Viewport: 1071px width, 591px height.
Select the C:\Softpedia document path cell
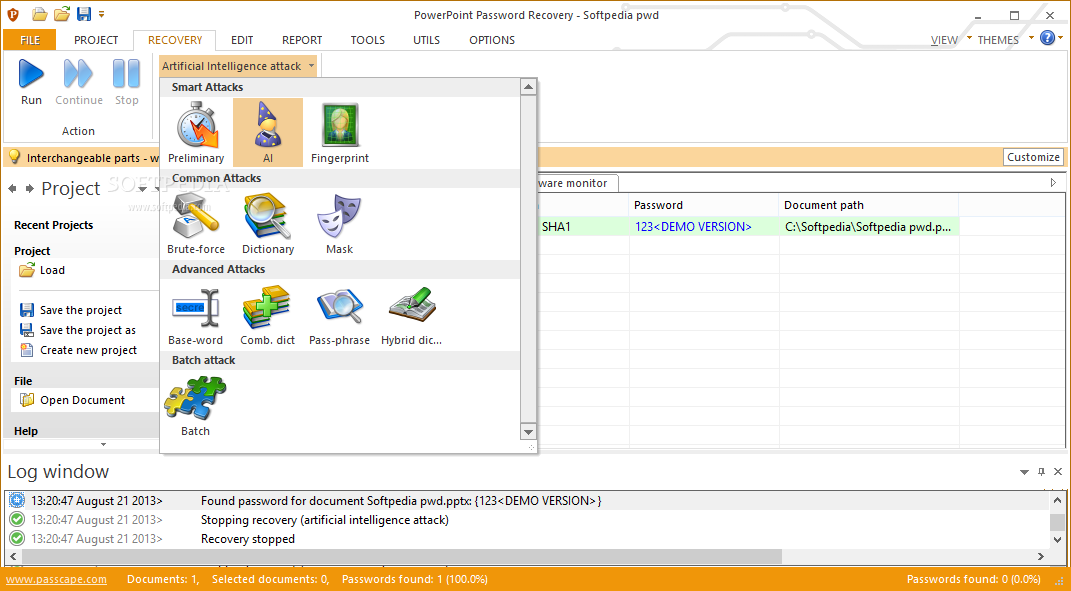[x=869, y=227]
